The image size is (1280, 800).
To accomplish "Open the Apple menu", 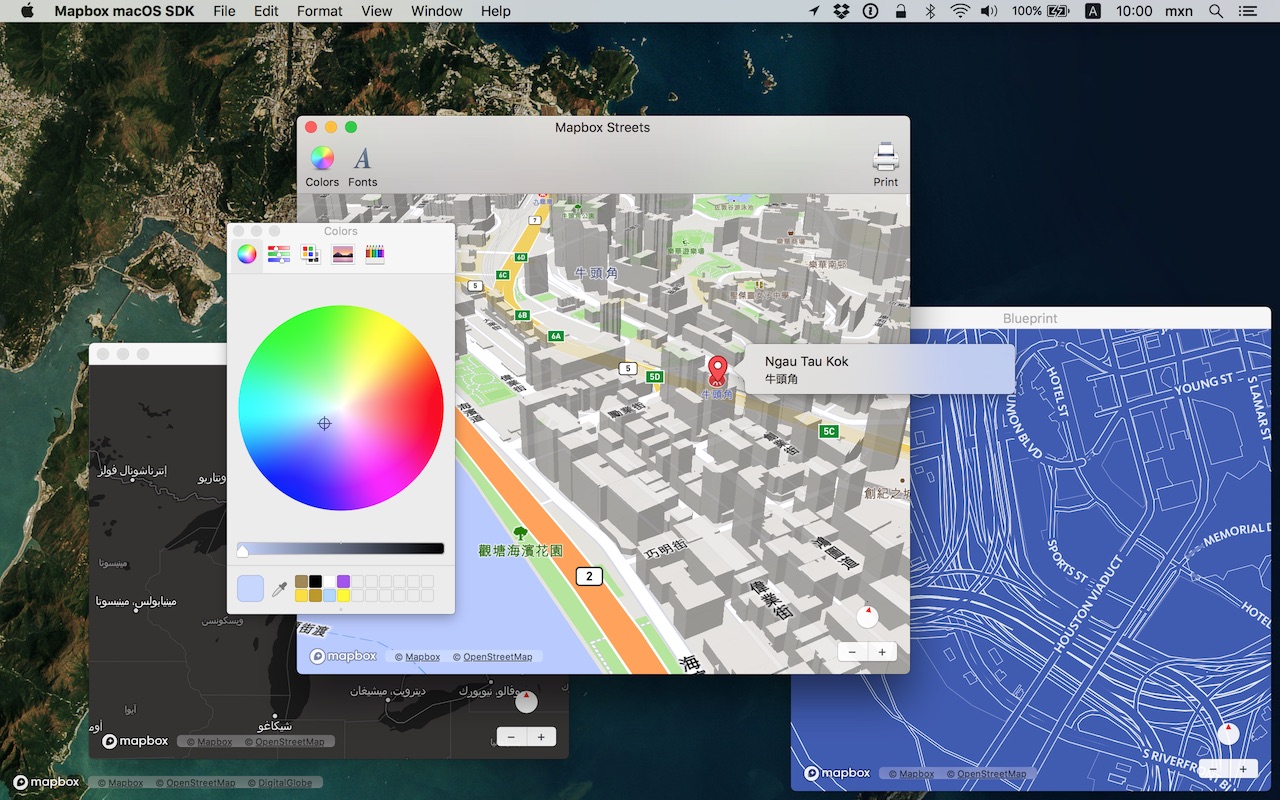I will pyautogui.click(x=27, y=11).
